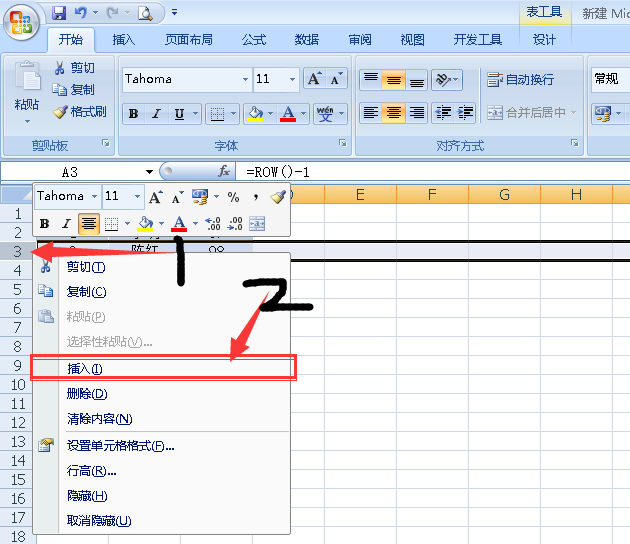Click the Office button logo
Viewport: 630px width, 544px height.
point(21,22)
